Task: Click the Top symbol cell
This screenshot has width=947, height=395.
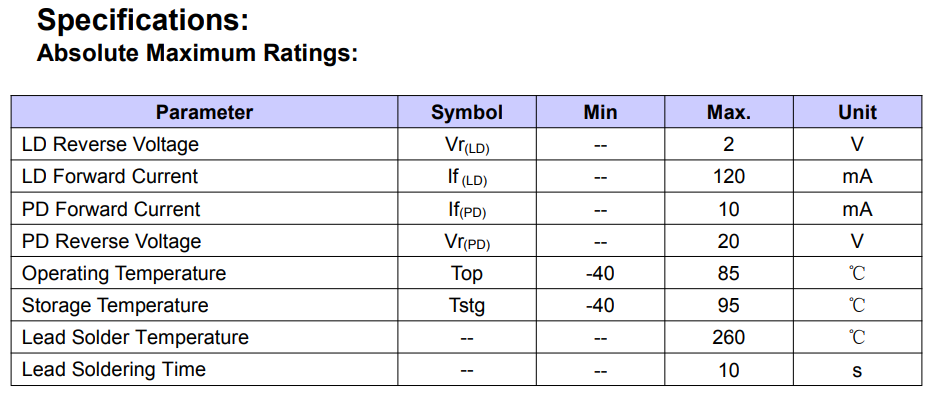Action: coord(467,274)
